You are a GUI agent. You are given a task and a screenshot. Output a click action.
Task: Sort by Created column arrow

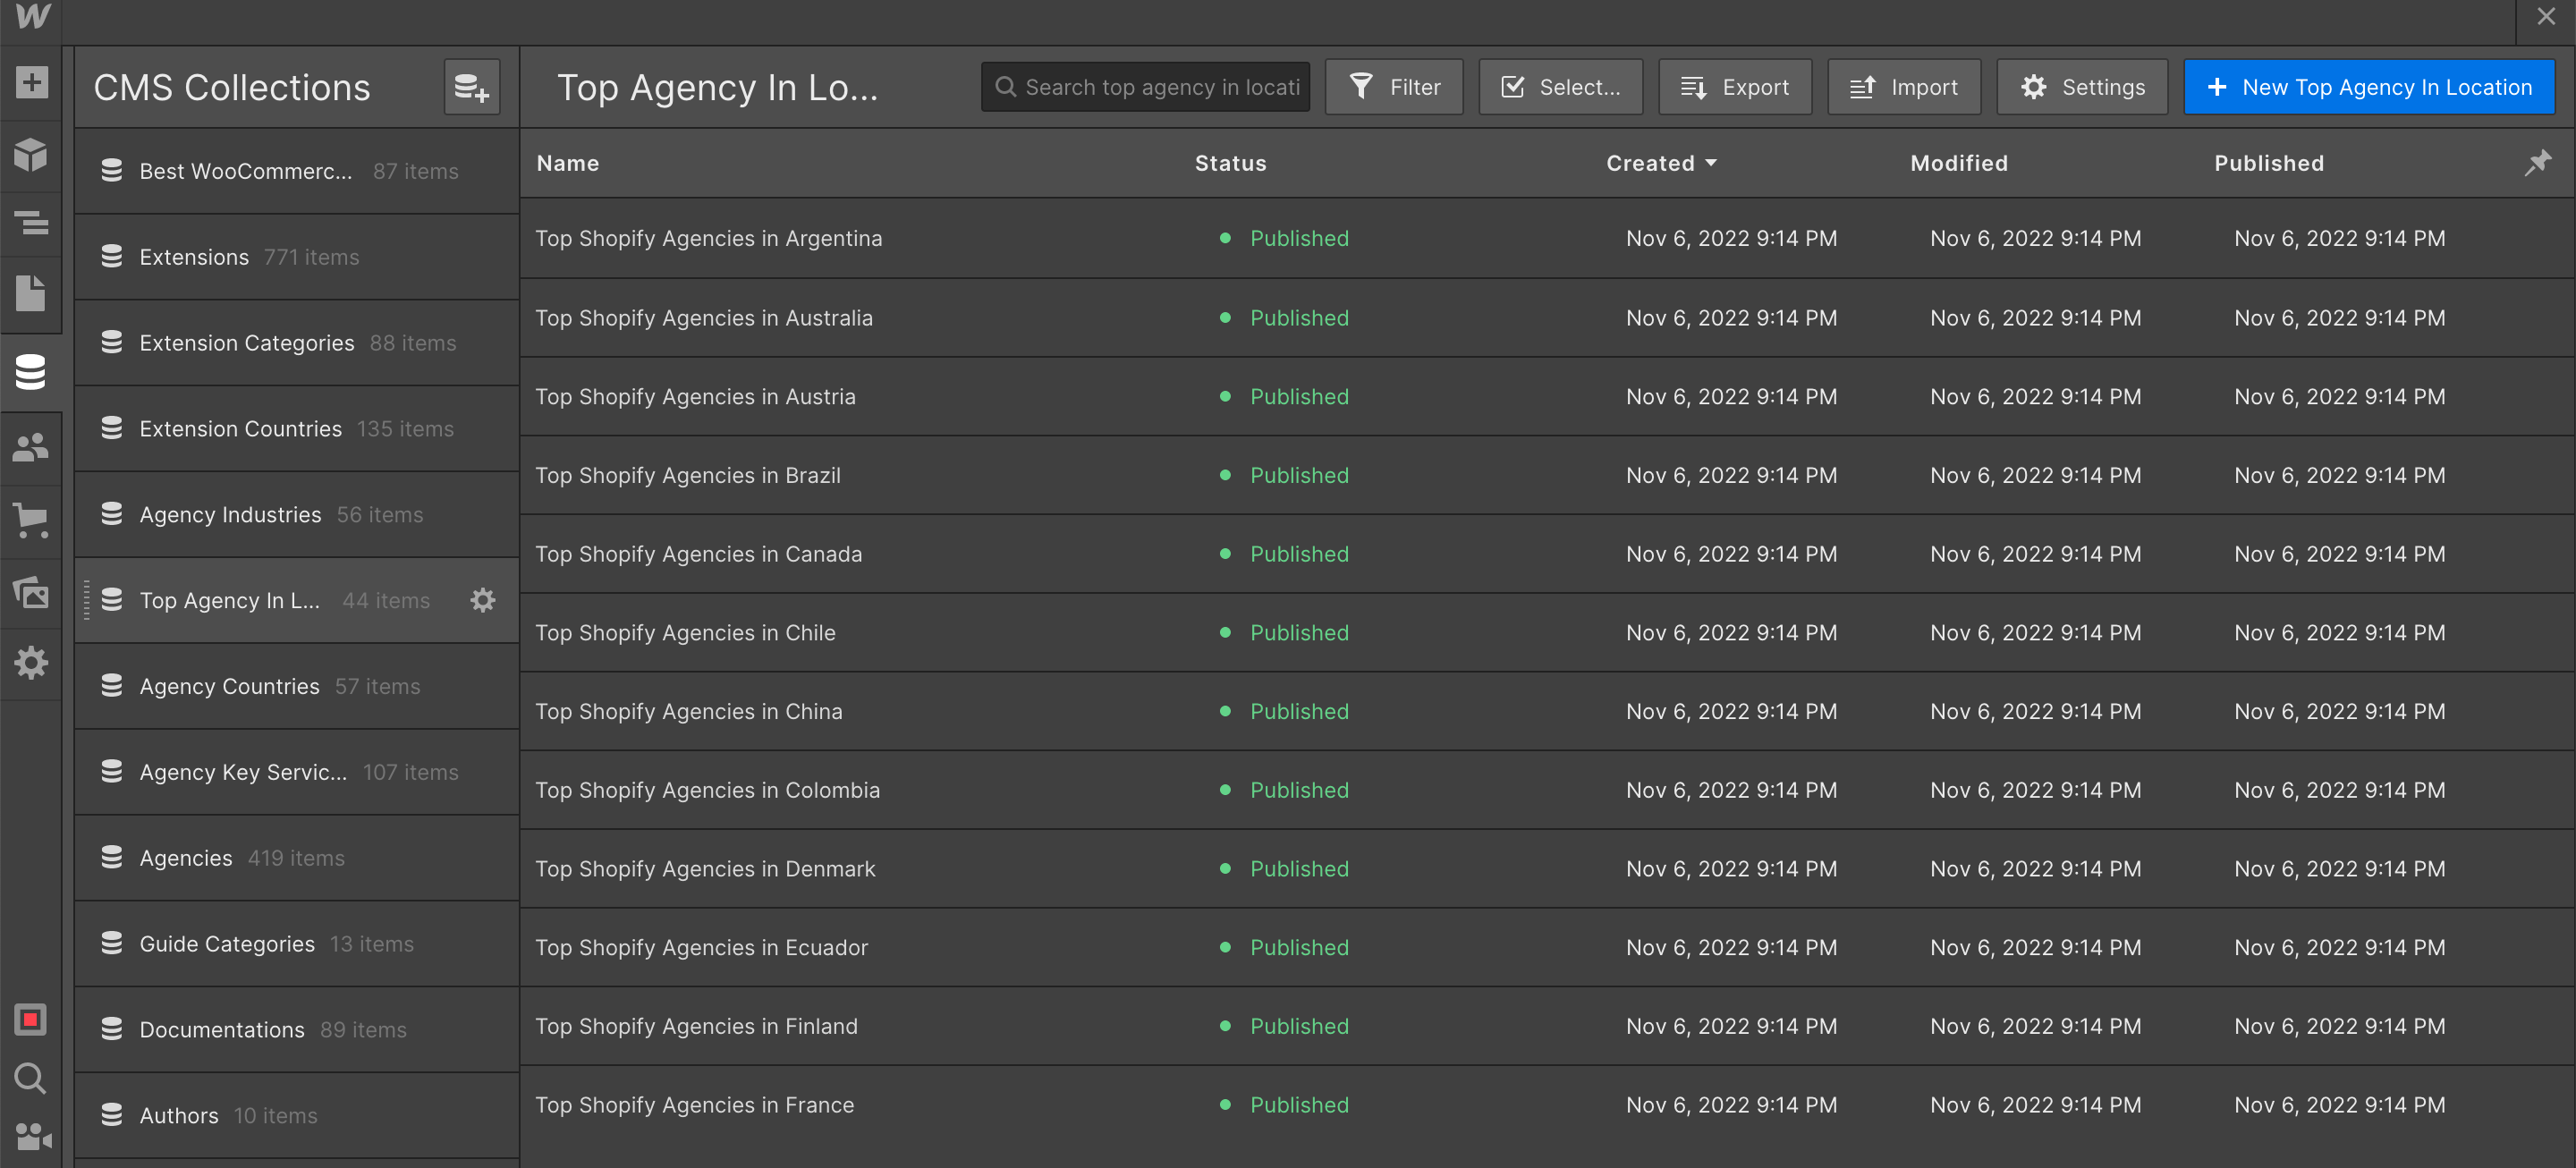point(1711,163)
